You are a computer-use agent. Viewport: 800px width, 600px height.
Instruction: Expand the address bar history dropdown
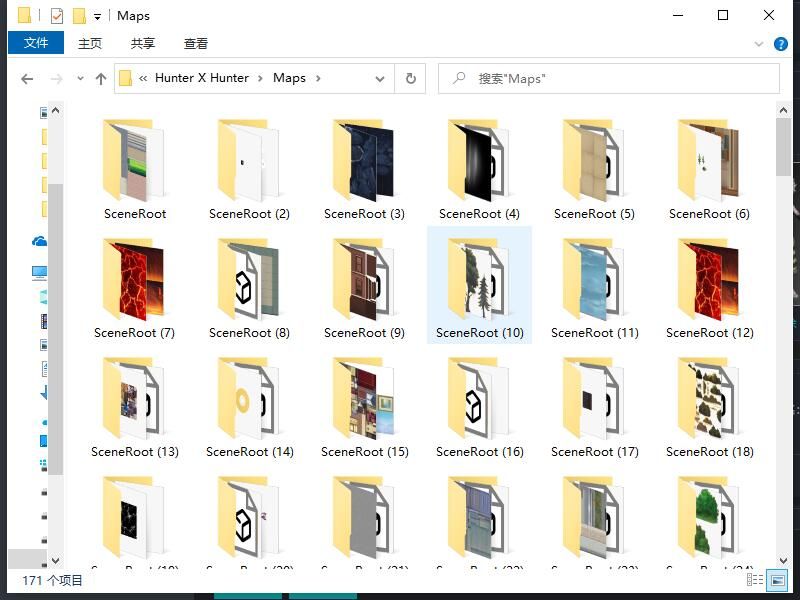click(x=380, y=79)
